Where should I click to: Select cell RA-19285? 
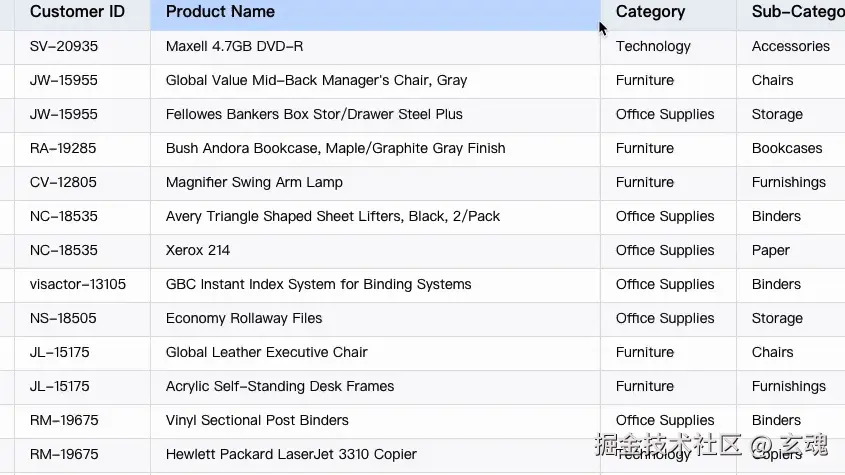pyautogui.click(x=82, y=149)
